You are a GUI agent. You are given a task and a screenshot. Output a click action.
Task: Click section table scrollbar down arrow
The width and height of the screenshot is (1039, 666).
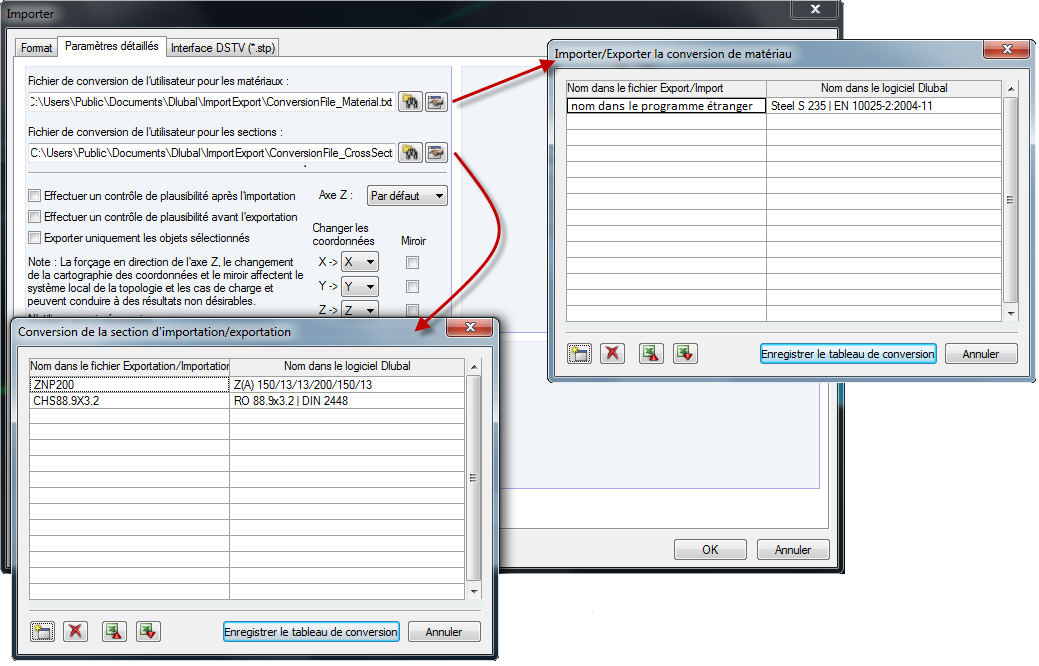tap(474, 592)
